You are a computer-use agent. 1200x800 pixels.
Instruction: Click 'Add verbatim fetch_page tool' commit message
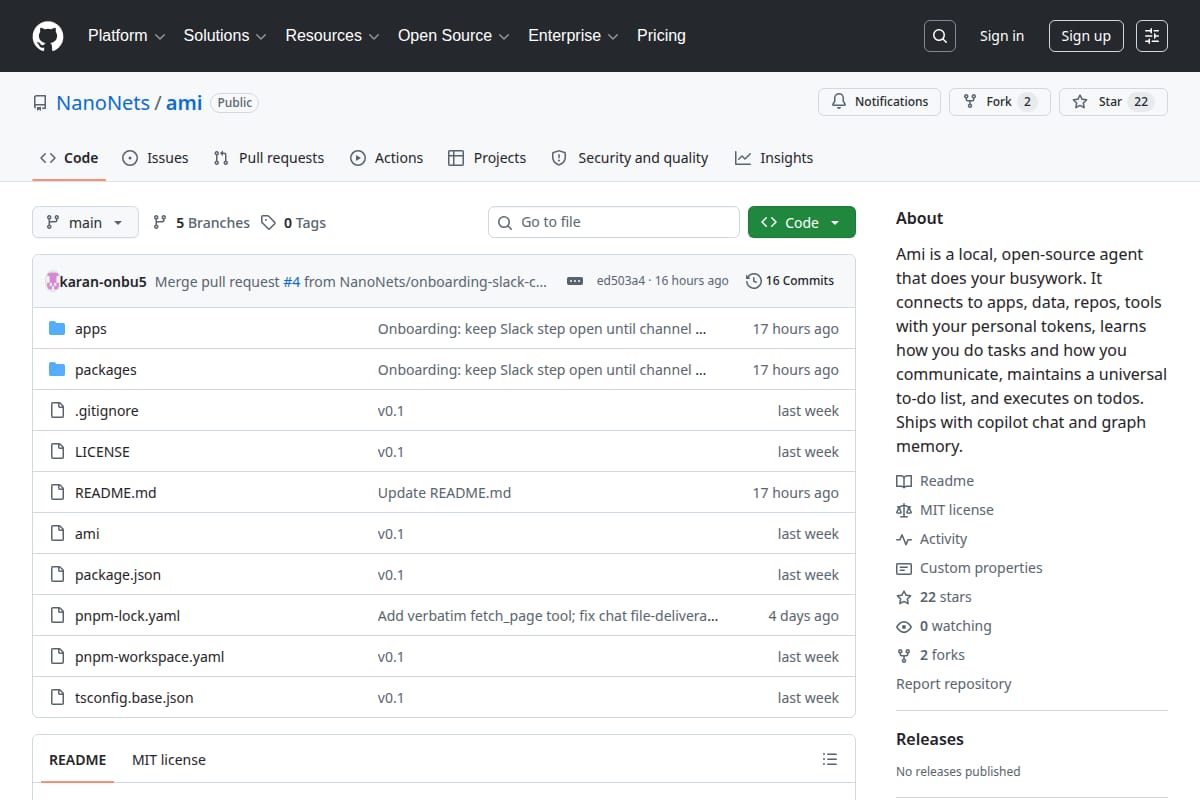[548, 616]
